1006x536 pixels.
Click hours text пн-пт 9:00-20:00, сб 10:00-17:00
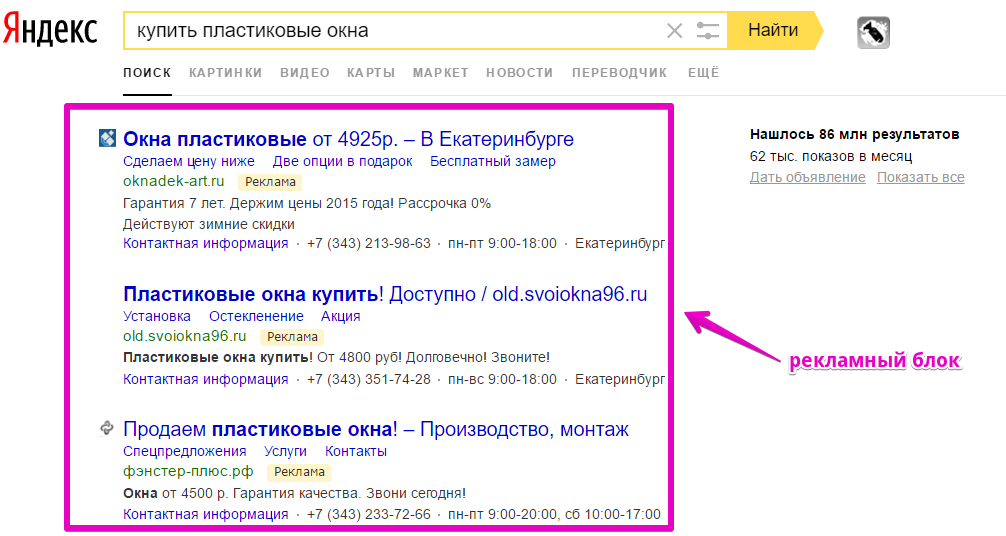coord(554,514)
